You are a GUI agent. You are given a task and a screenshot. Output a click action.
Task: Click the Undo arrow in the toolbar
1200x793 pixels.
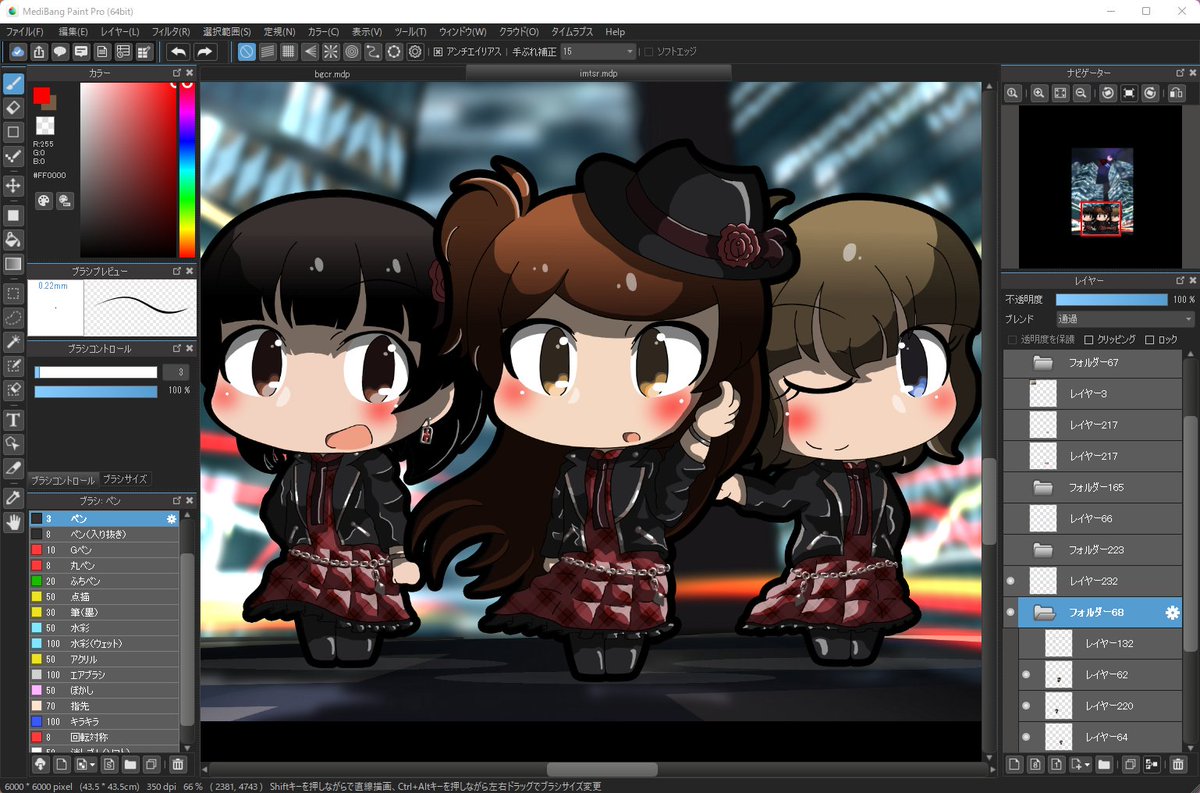point(178,51)
